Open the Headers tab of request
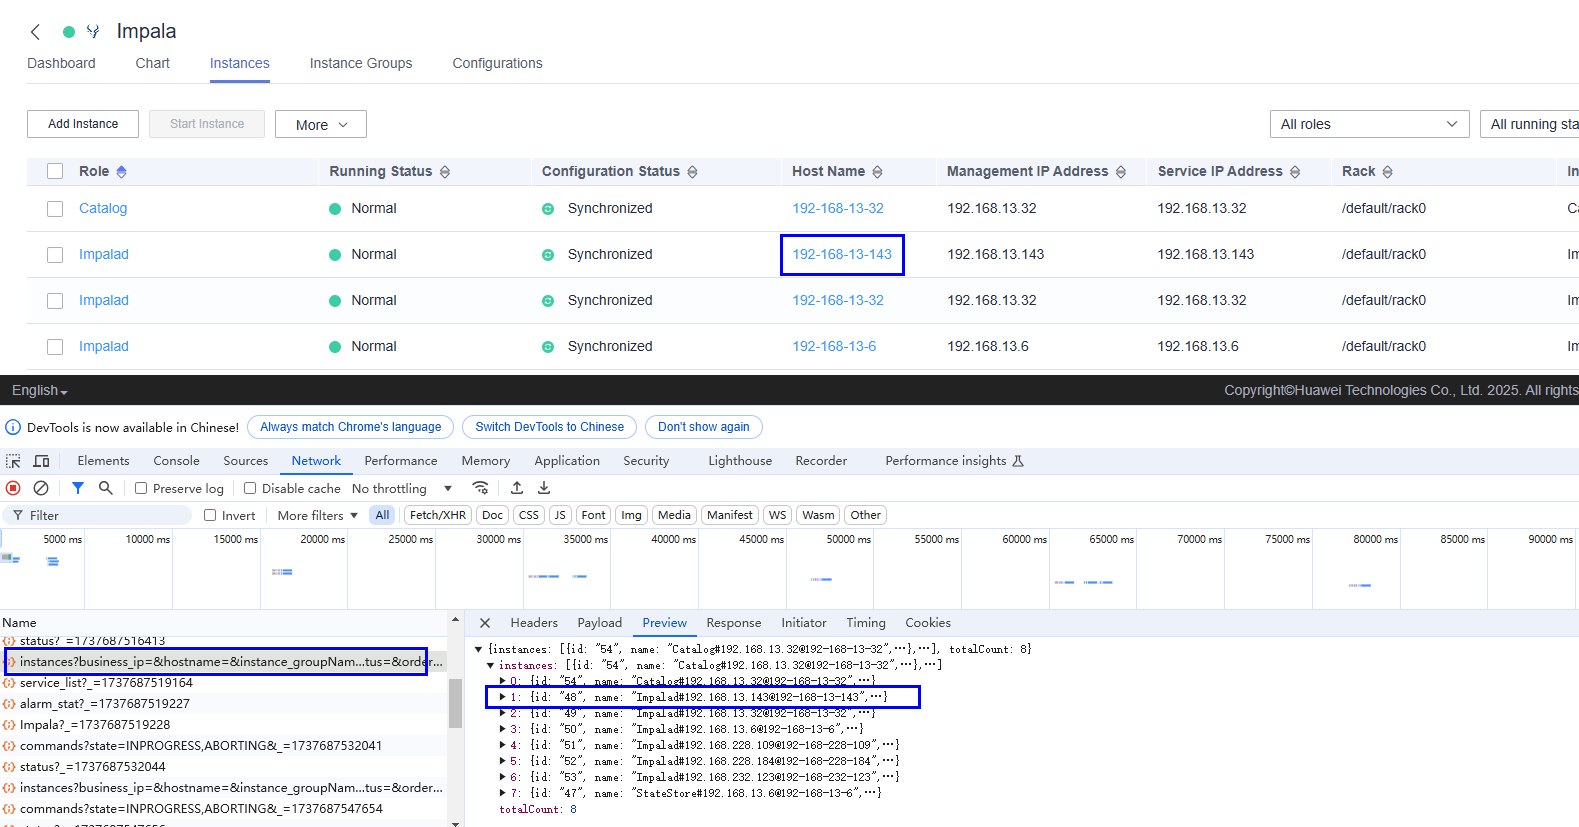The image size is (1579, 827). point(534,623)
